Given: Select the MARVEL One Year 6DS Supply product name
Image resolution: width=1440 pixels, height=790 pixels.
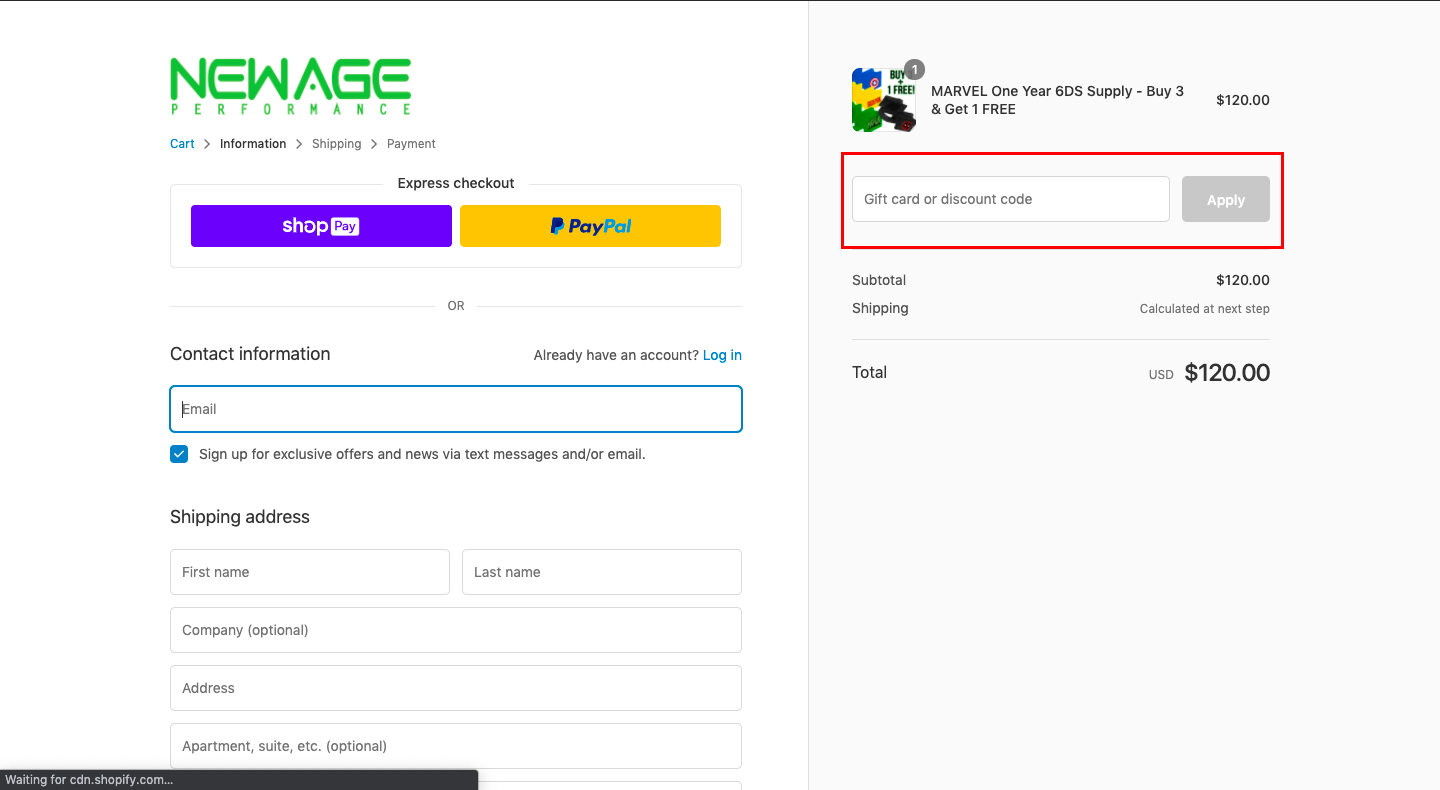Looking at the screenshot, I should (x=1057, y=100).
